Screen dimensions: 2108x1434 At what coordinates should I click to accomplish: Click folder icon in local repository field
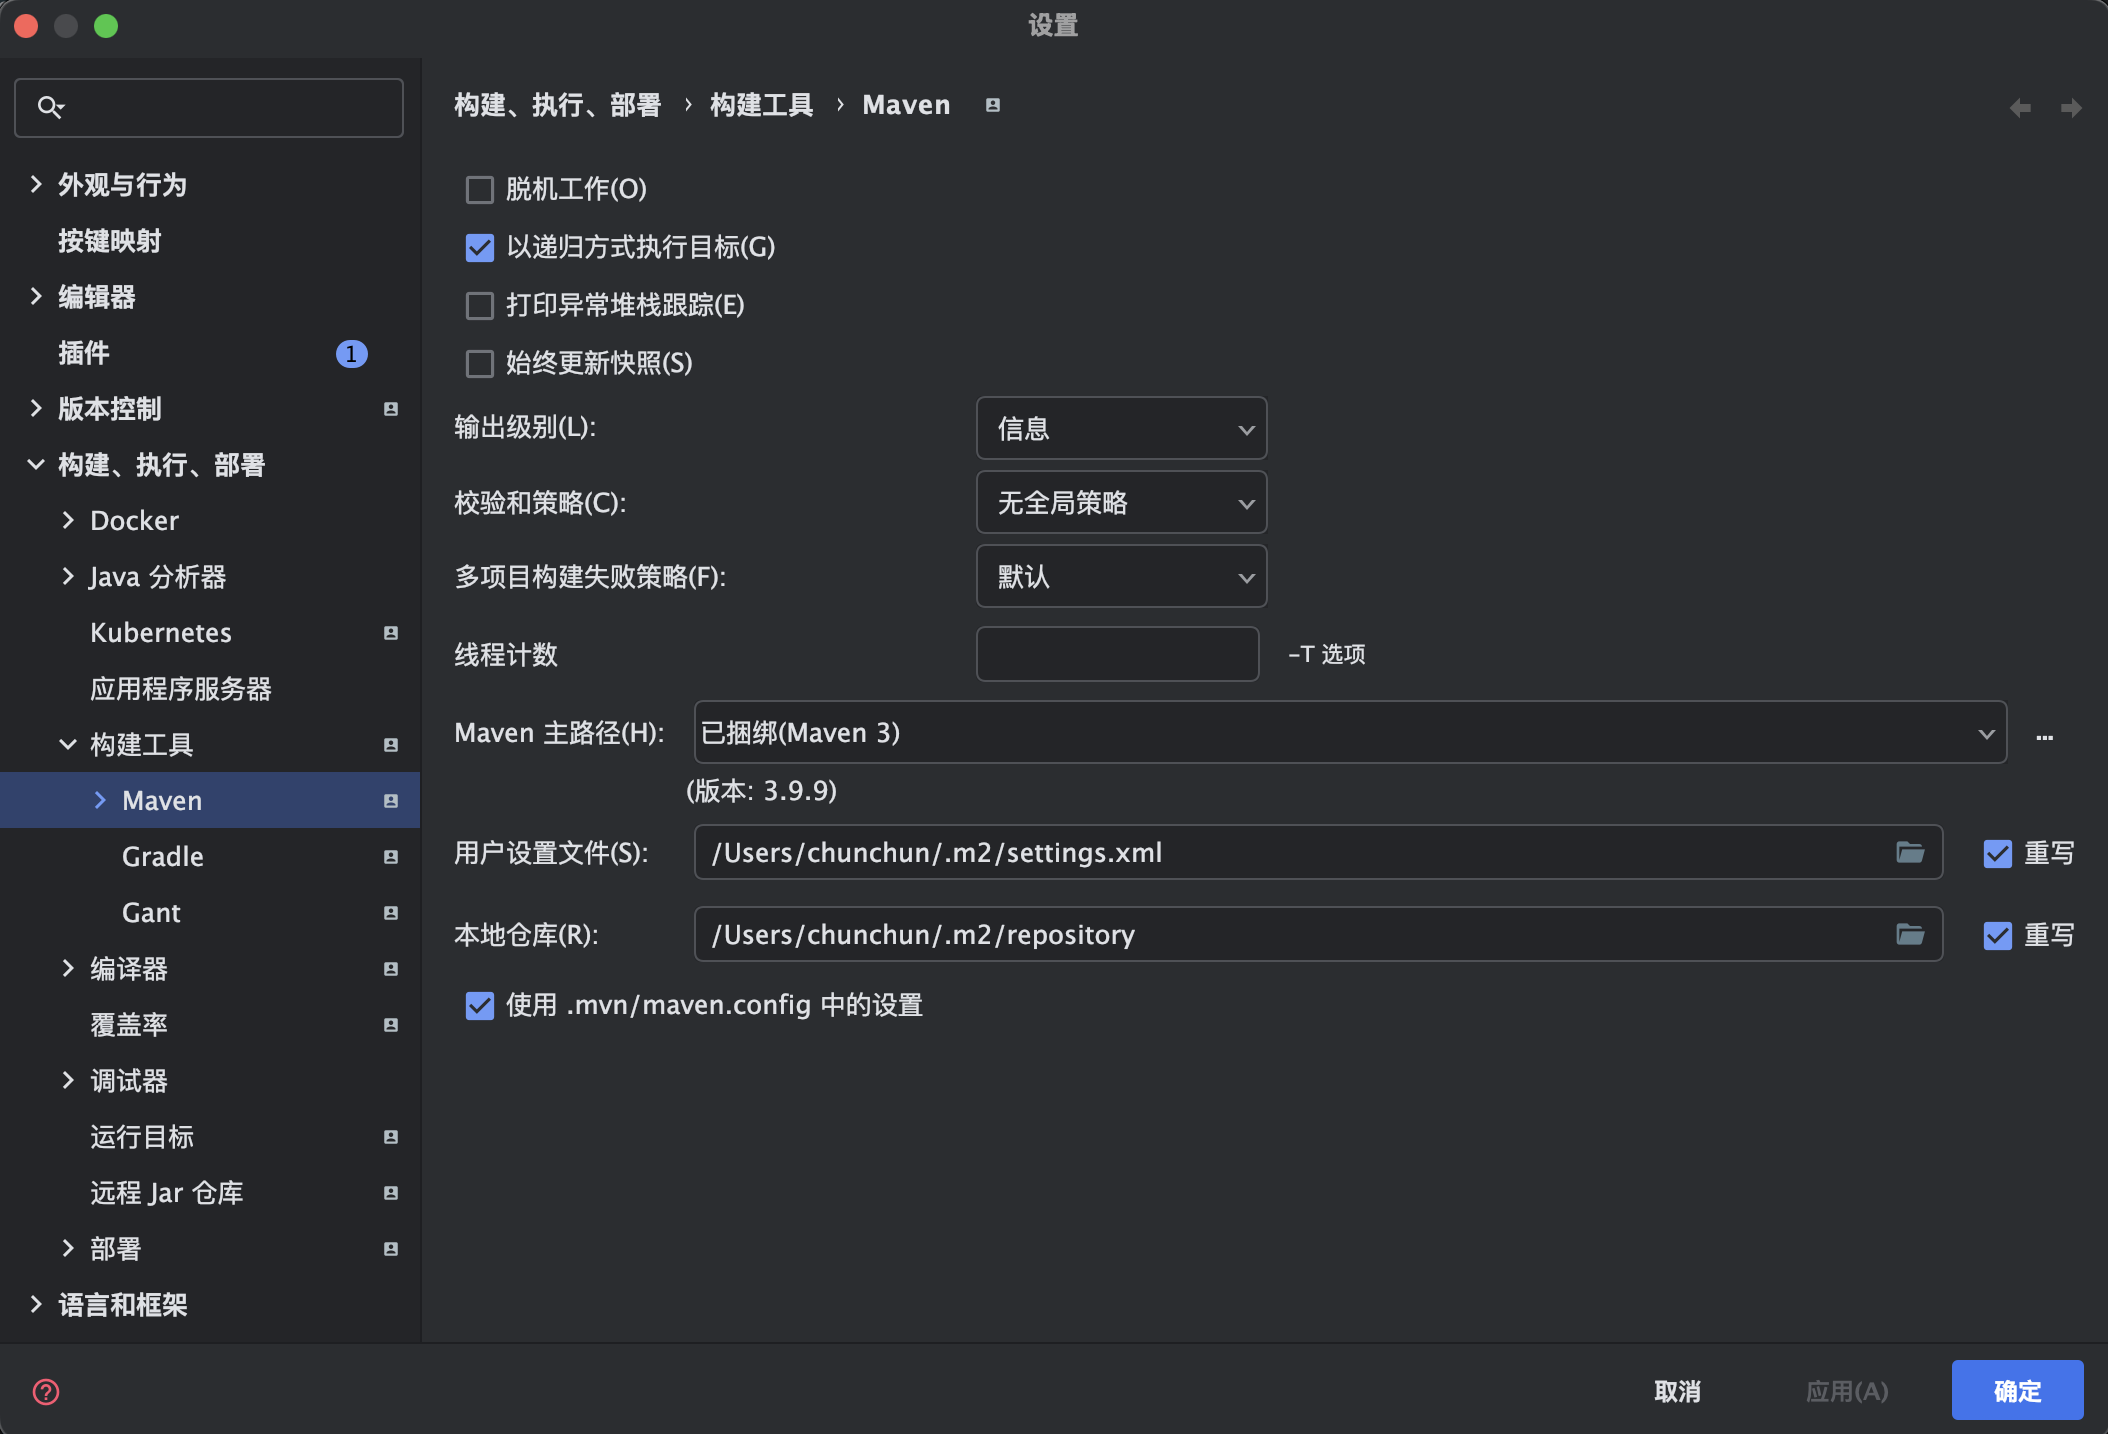(x=1910, y=934)
